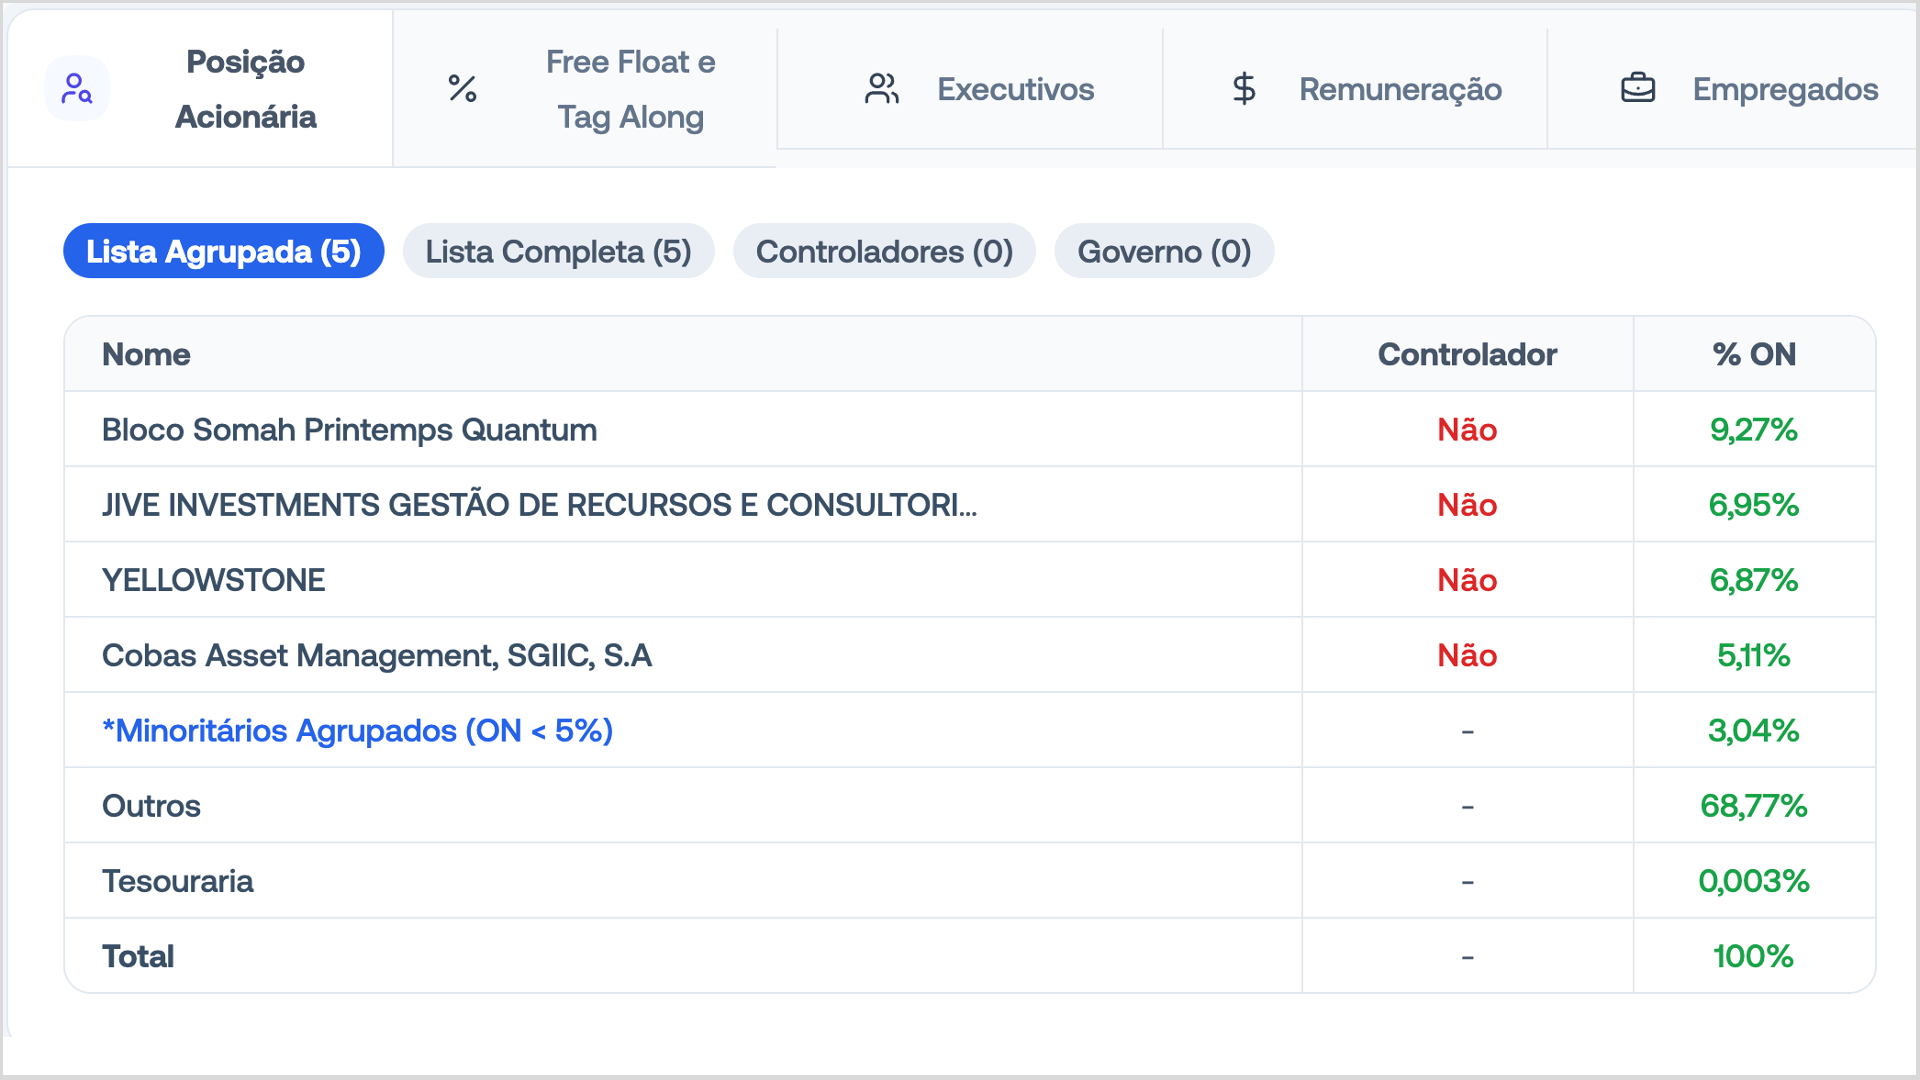Viewport: 1920px width, 1080px height.
Task: Click the percent icon for Free Float
Action: [x=462, y=89]
